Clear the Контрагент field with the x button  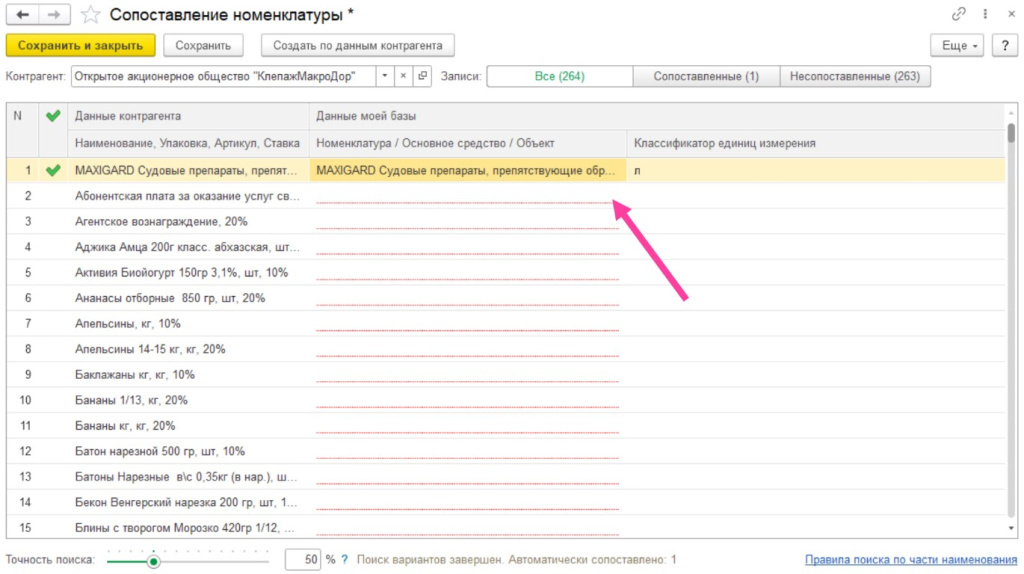coord(403,76)
